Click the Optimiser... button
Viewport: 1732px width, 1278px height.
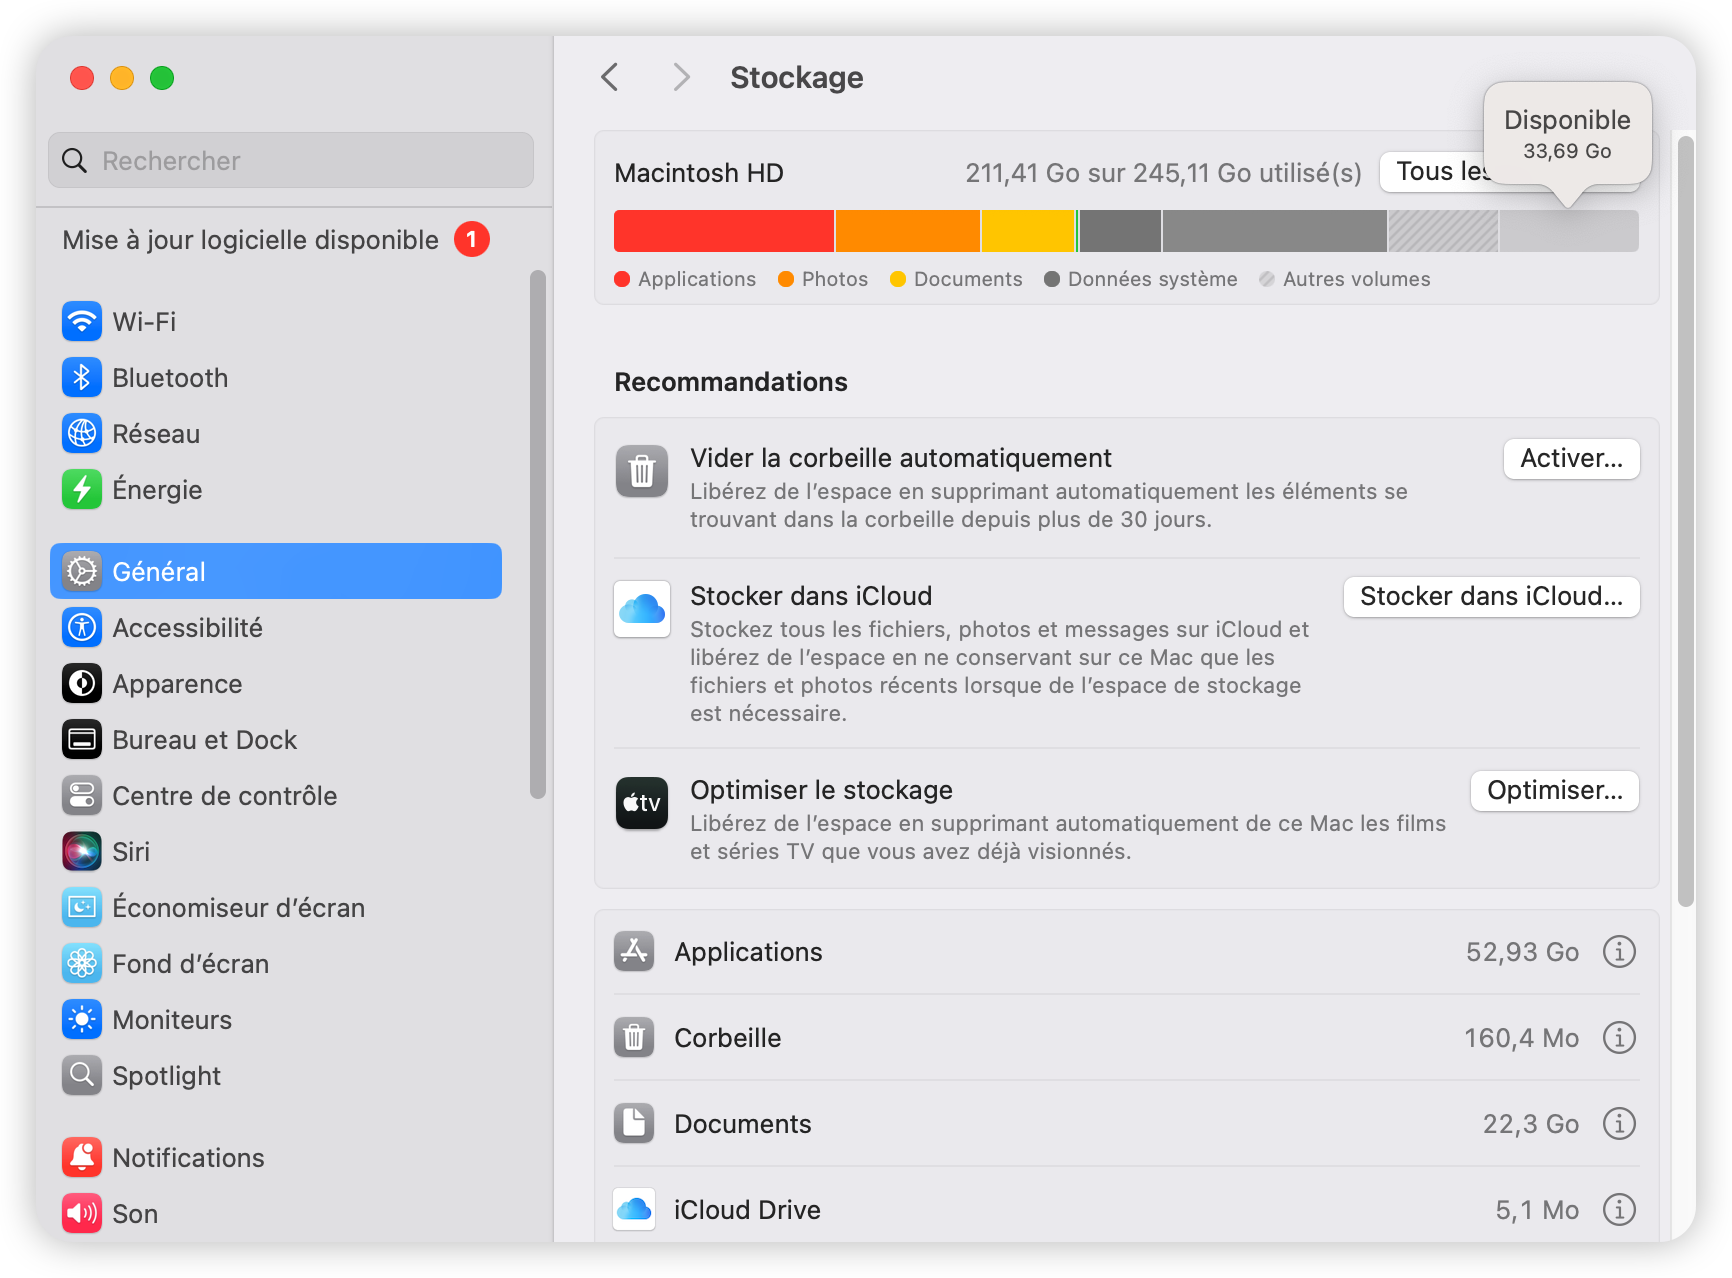tap(1554, 791)
